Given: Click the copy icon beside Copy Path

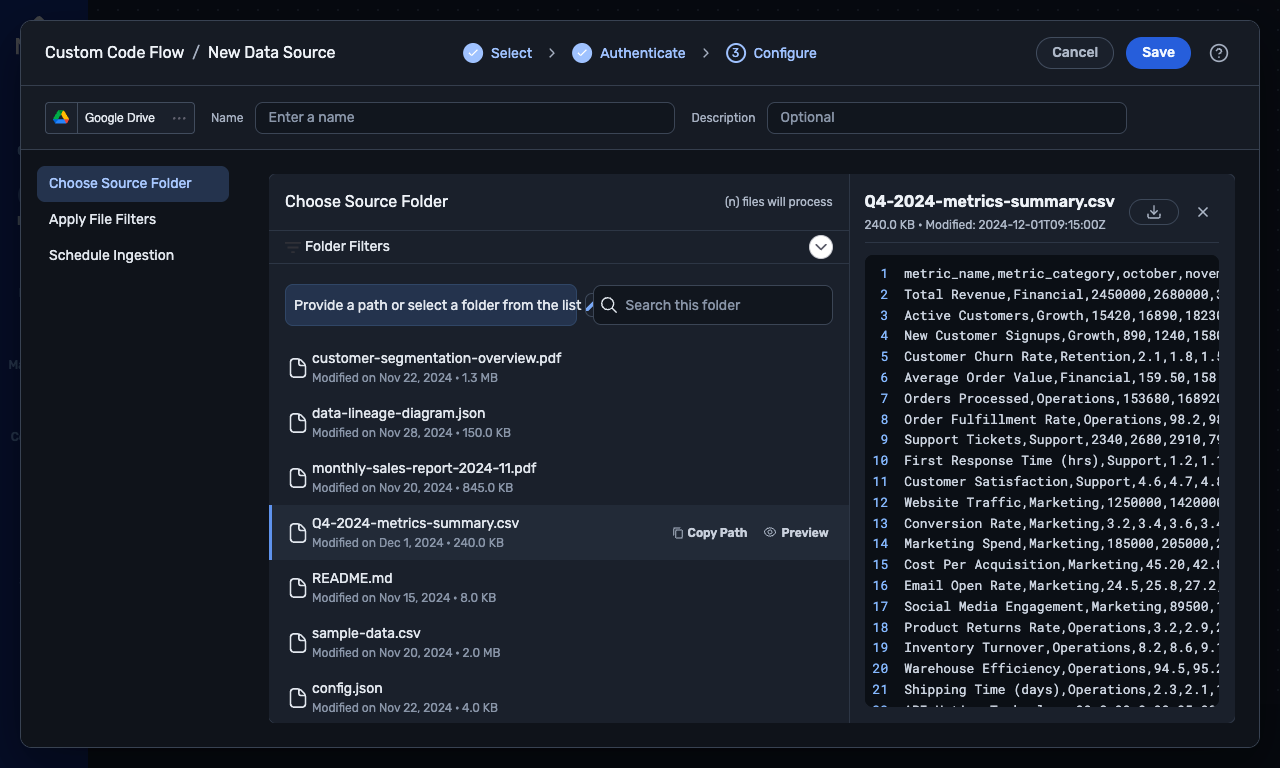Looking at the screenshot, I should [x=678, y=533].
